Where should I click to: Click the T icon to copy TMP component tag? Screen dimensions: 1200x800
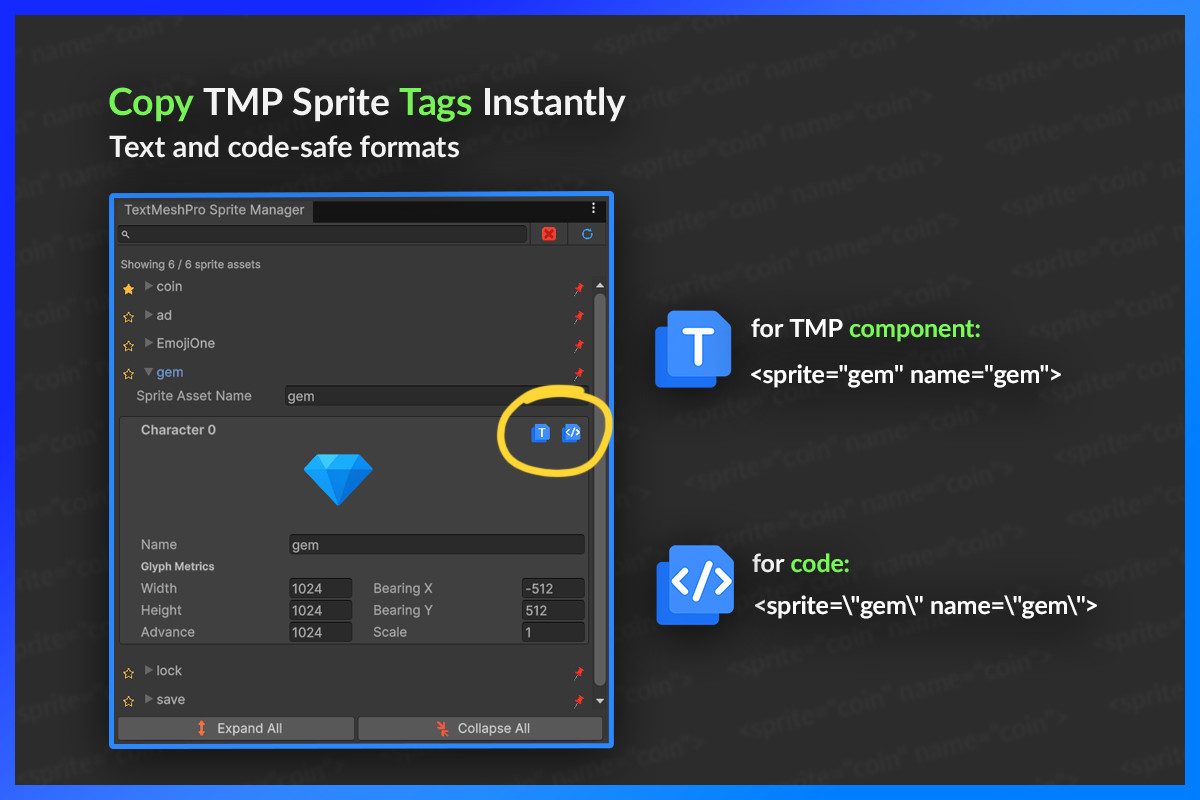(540, 432)
